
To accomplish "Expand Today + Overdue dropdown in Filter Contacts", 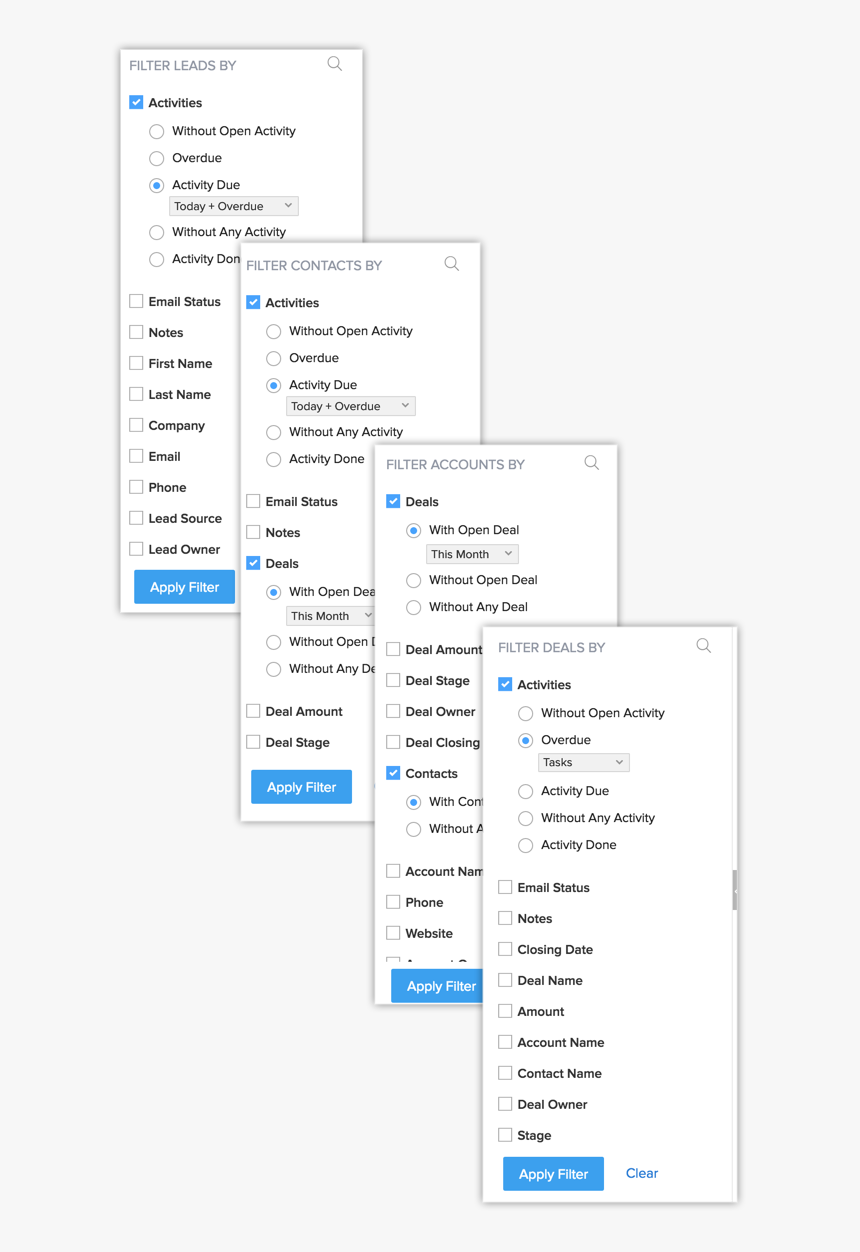I will point(350,405).
